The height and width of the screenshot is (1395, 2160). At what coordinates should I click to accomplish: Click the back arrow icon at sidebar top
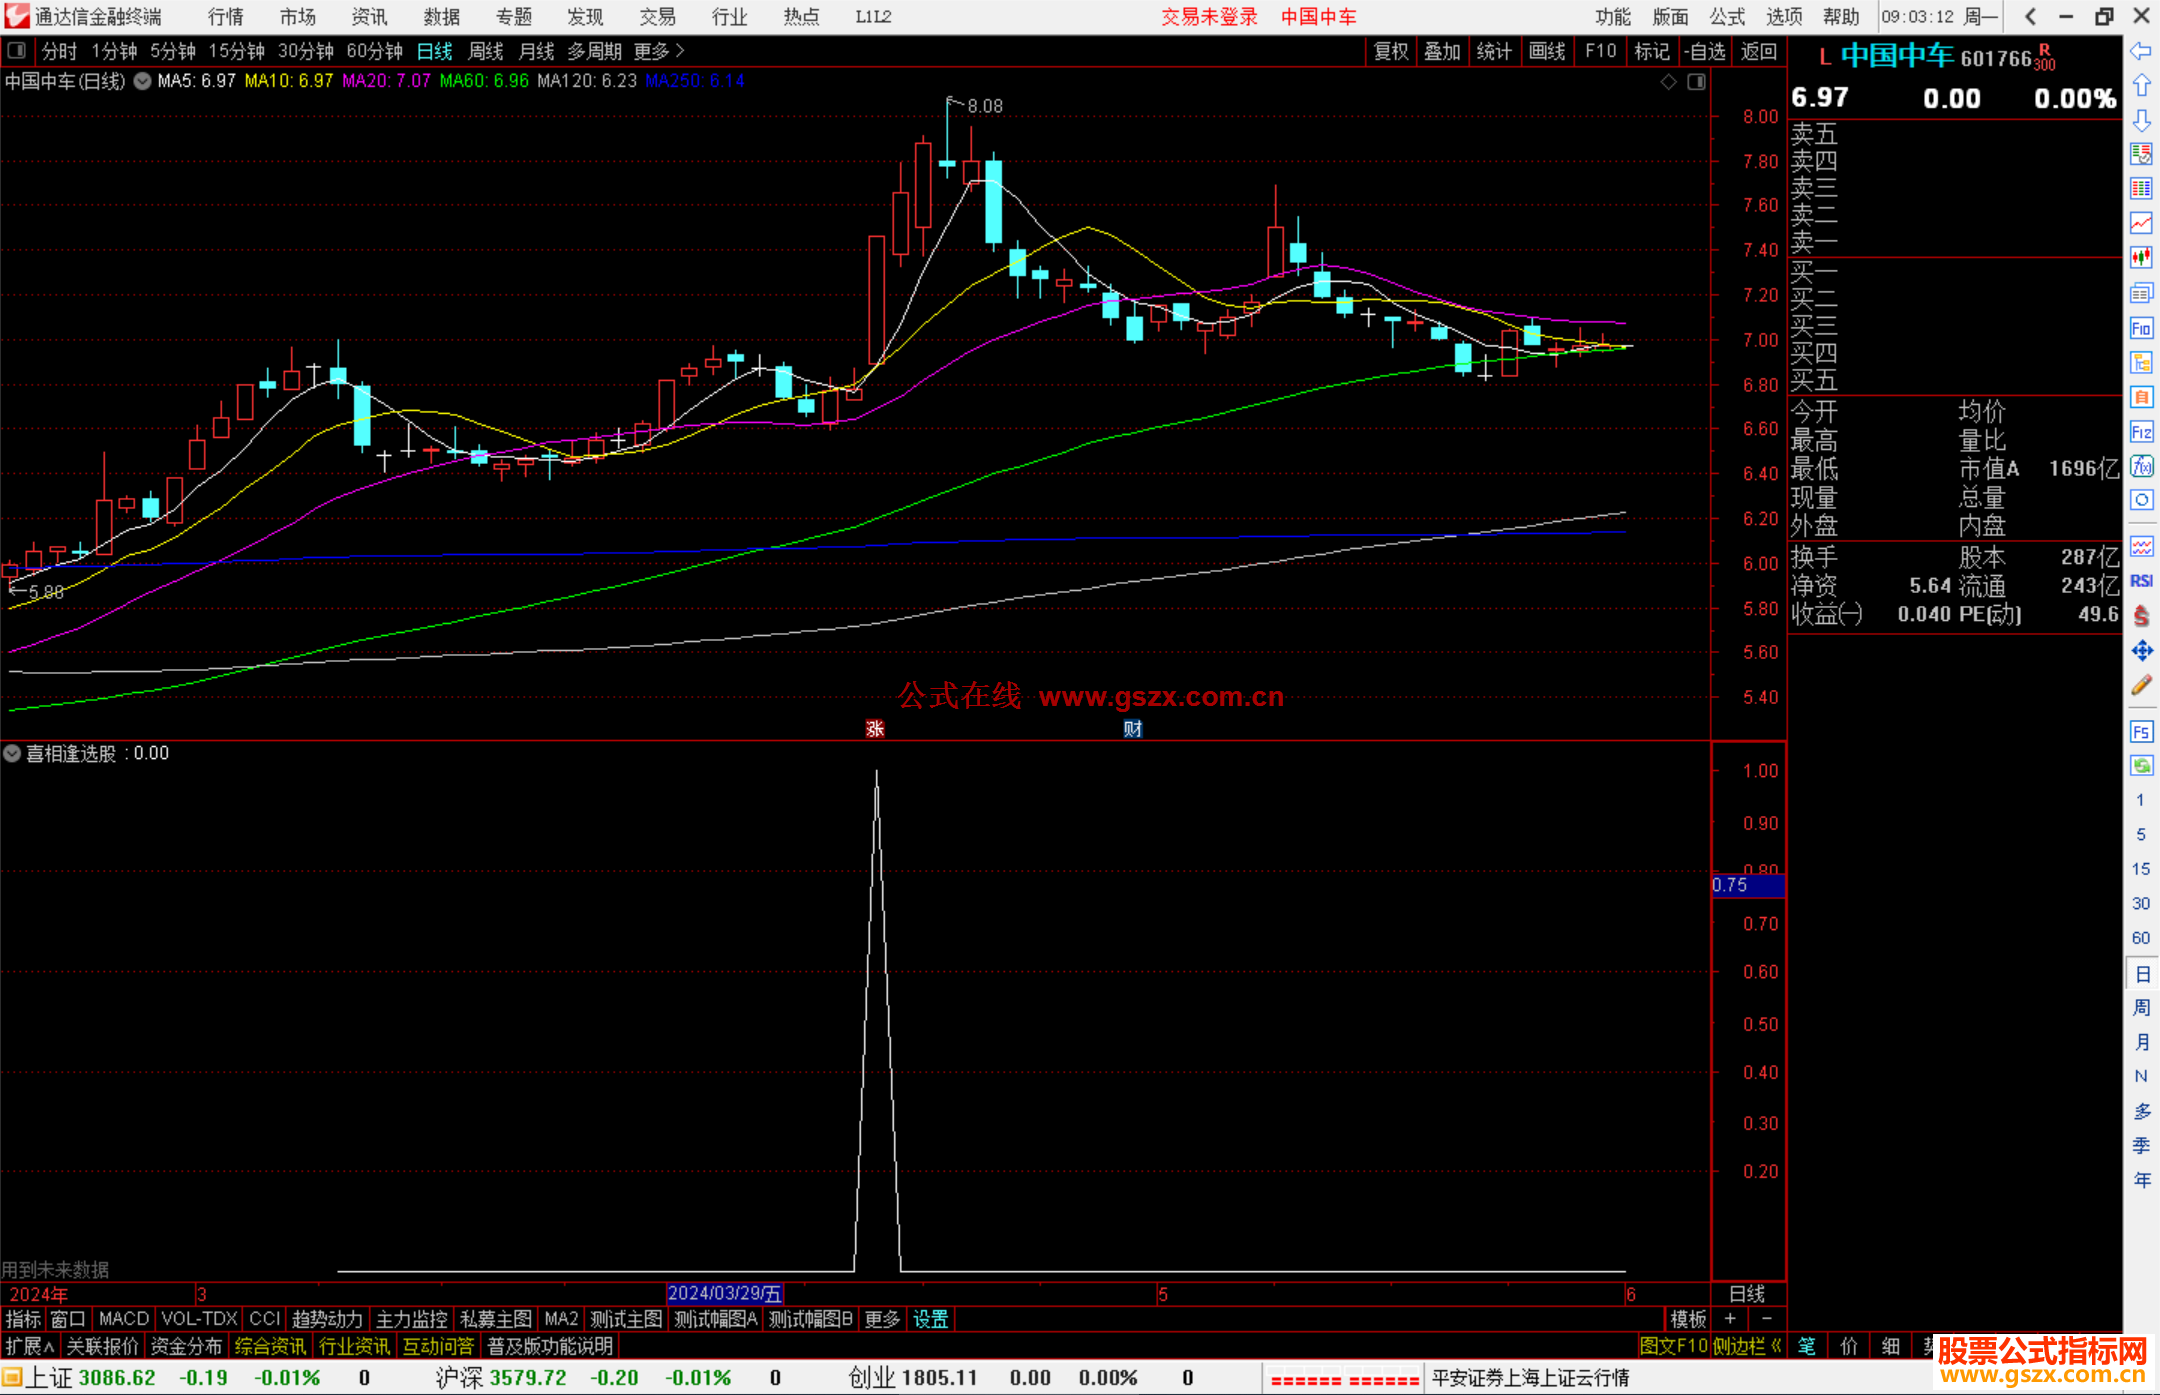(2141, 50)
